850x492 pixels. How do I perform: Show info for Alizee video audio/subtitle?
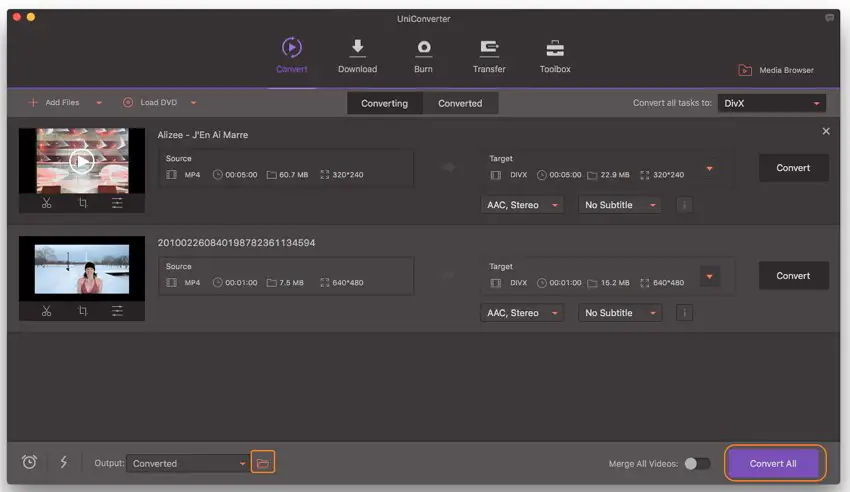[685, 205]
